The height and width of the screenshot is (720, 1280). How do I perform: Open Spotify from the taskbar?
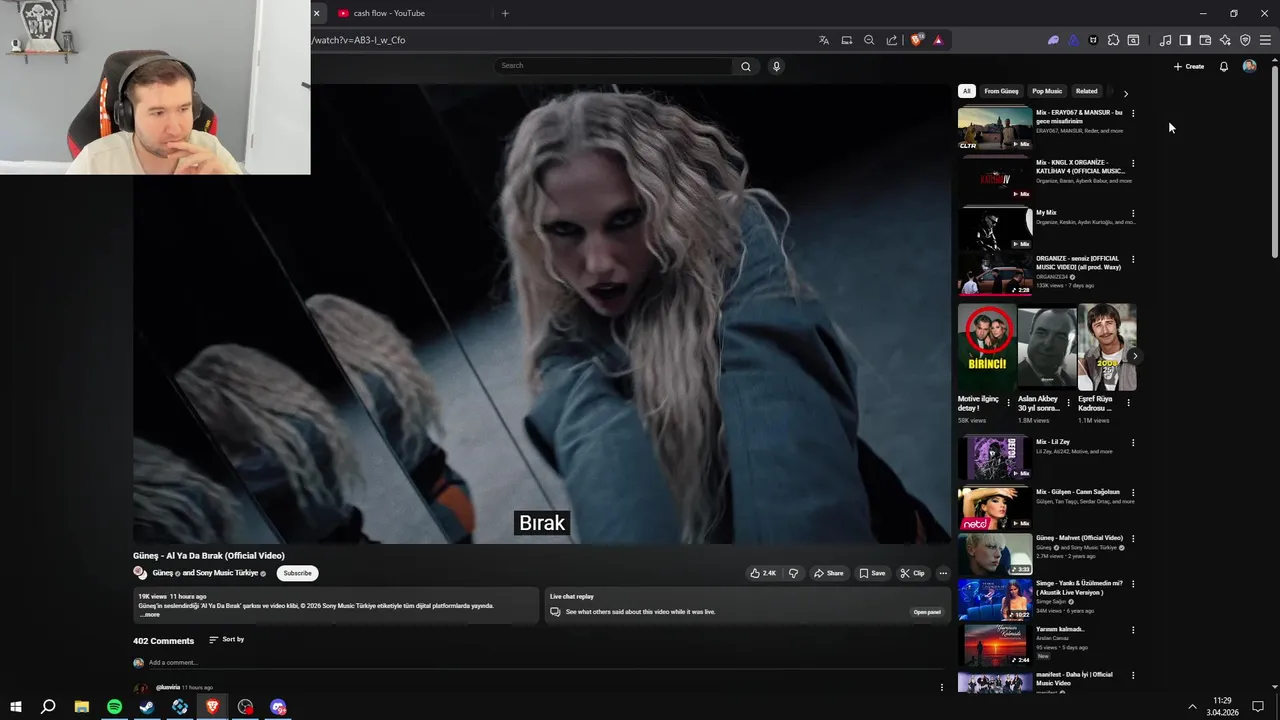[x=114, y=707]
